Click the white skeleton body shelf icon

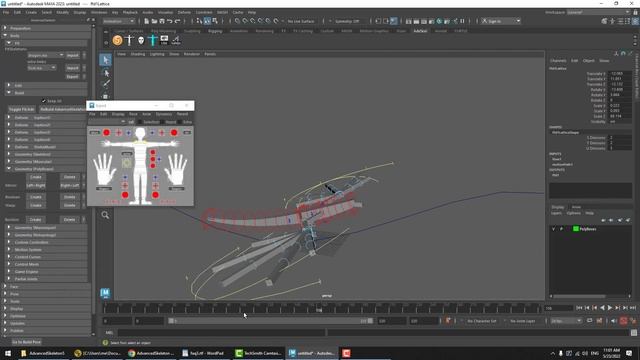(129, 40)
